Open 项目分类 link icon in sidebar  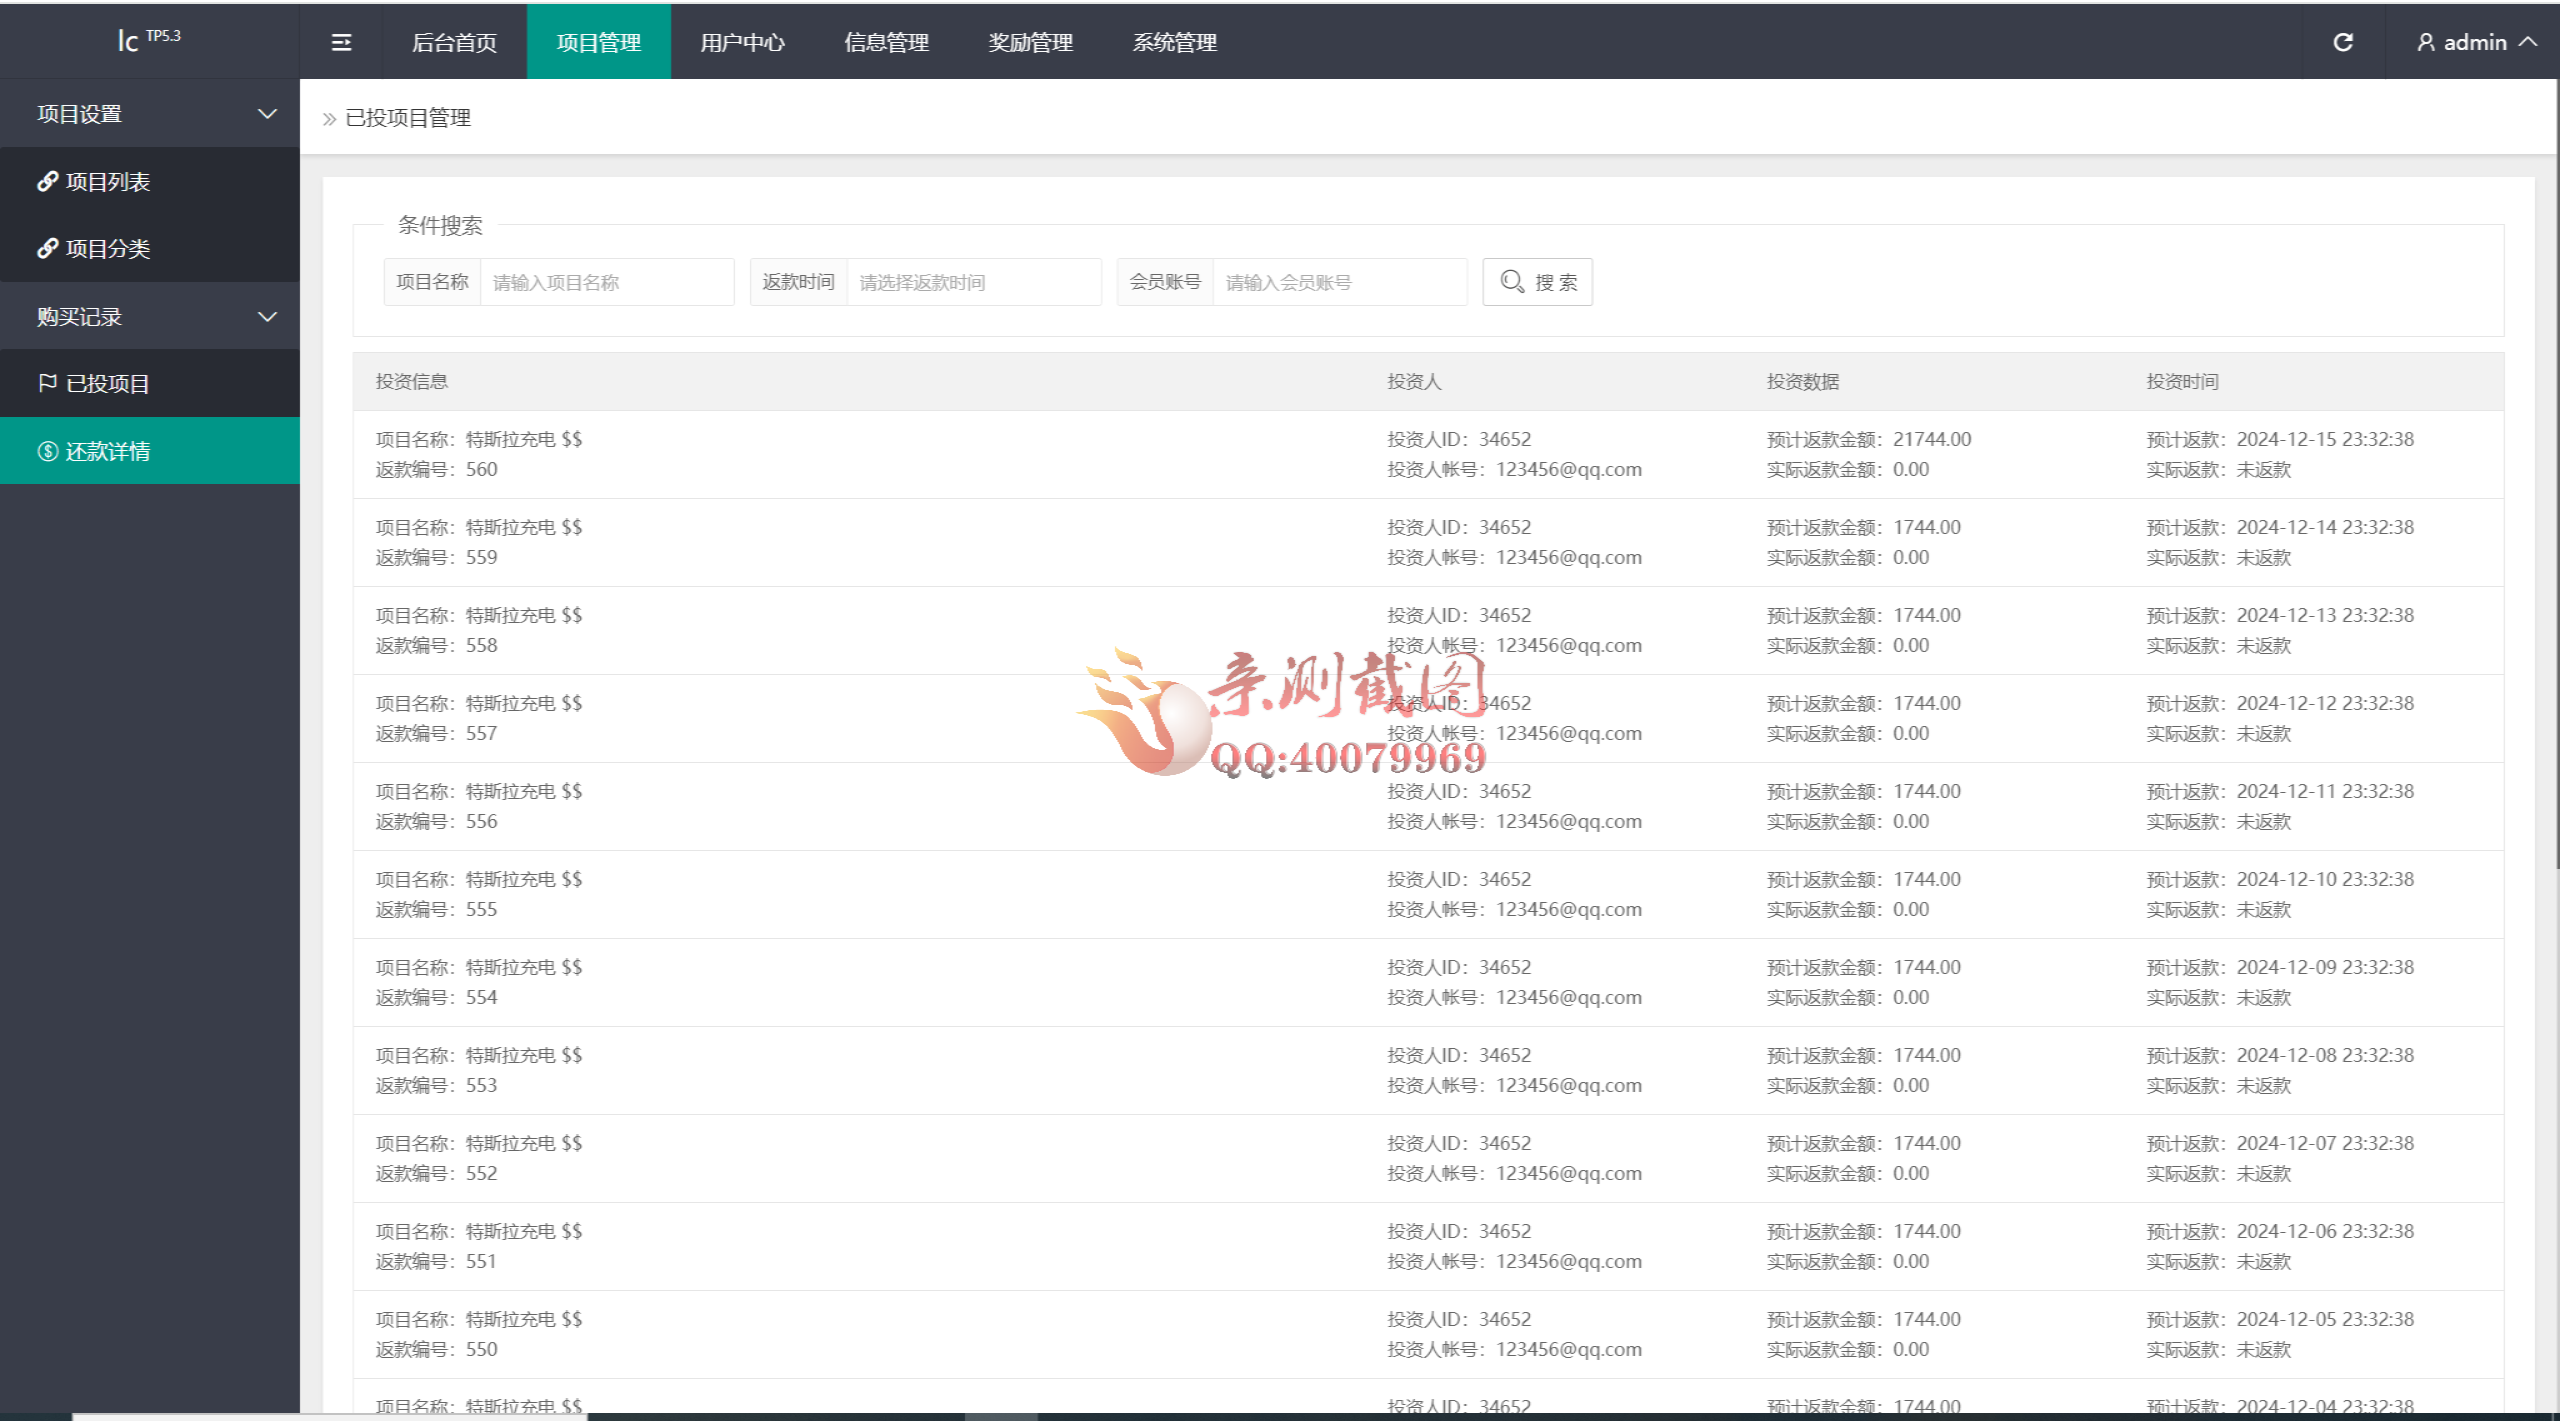[47, 248]
